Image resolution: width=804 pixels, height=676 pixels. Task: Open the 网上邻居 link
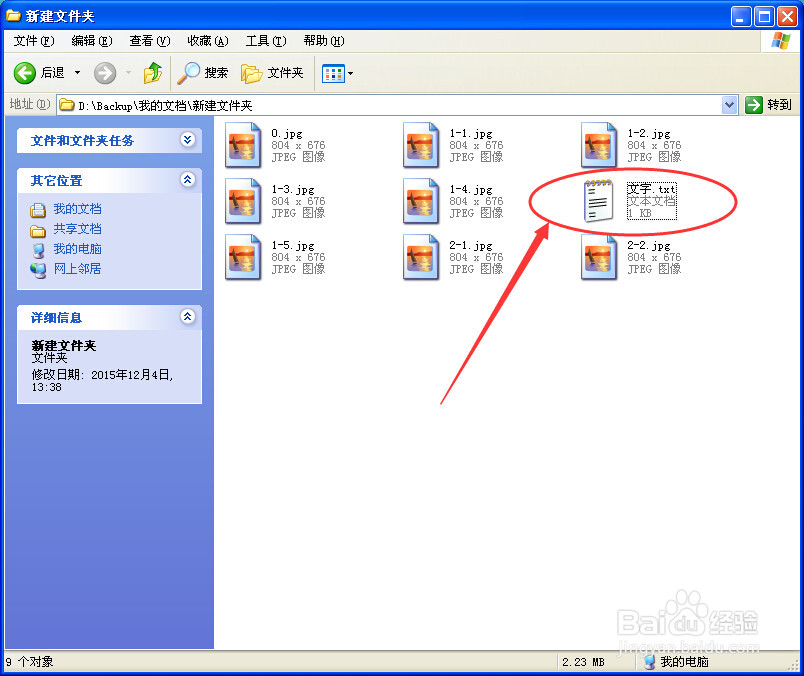77,269
